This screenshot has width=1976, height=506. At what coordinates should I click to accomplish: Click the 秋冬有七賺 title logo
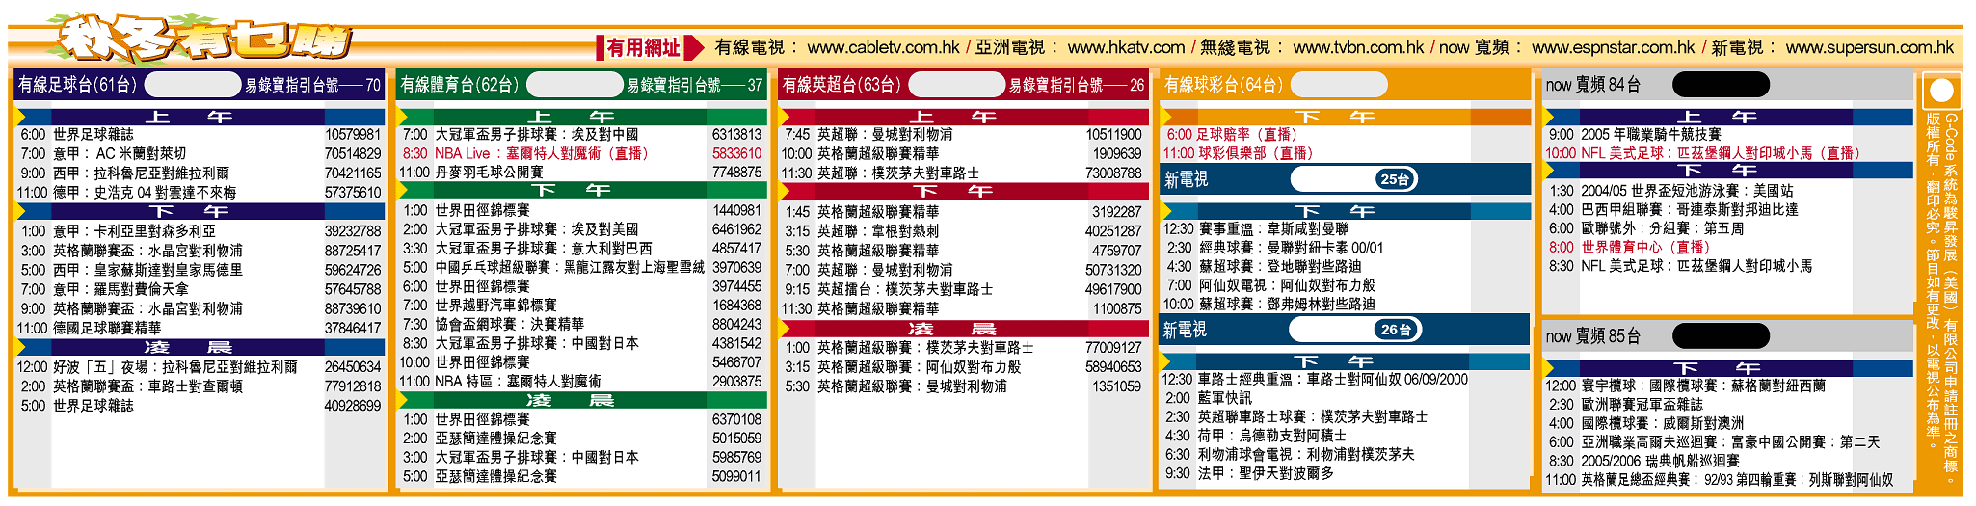(x=203, y=40)
